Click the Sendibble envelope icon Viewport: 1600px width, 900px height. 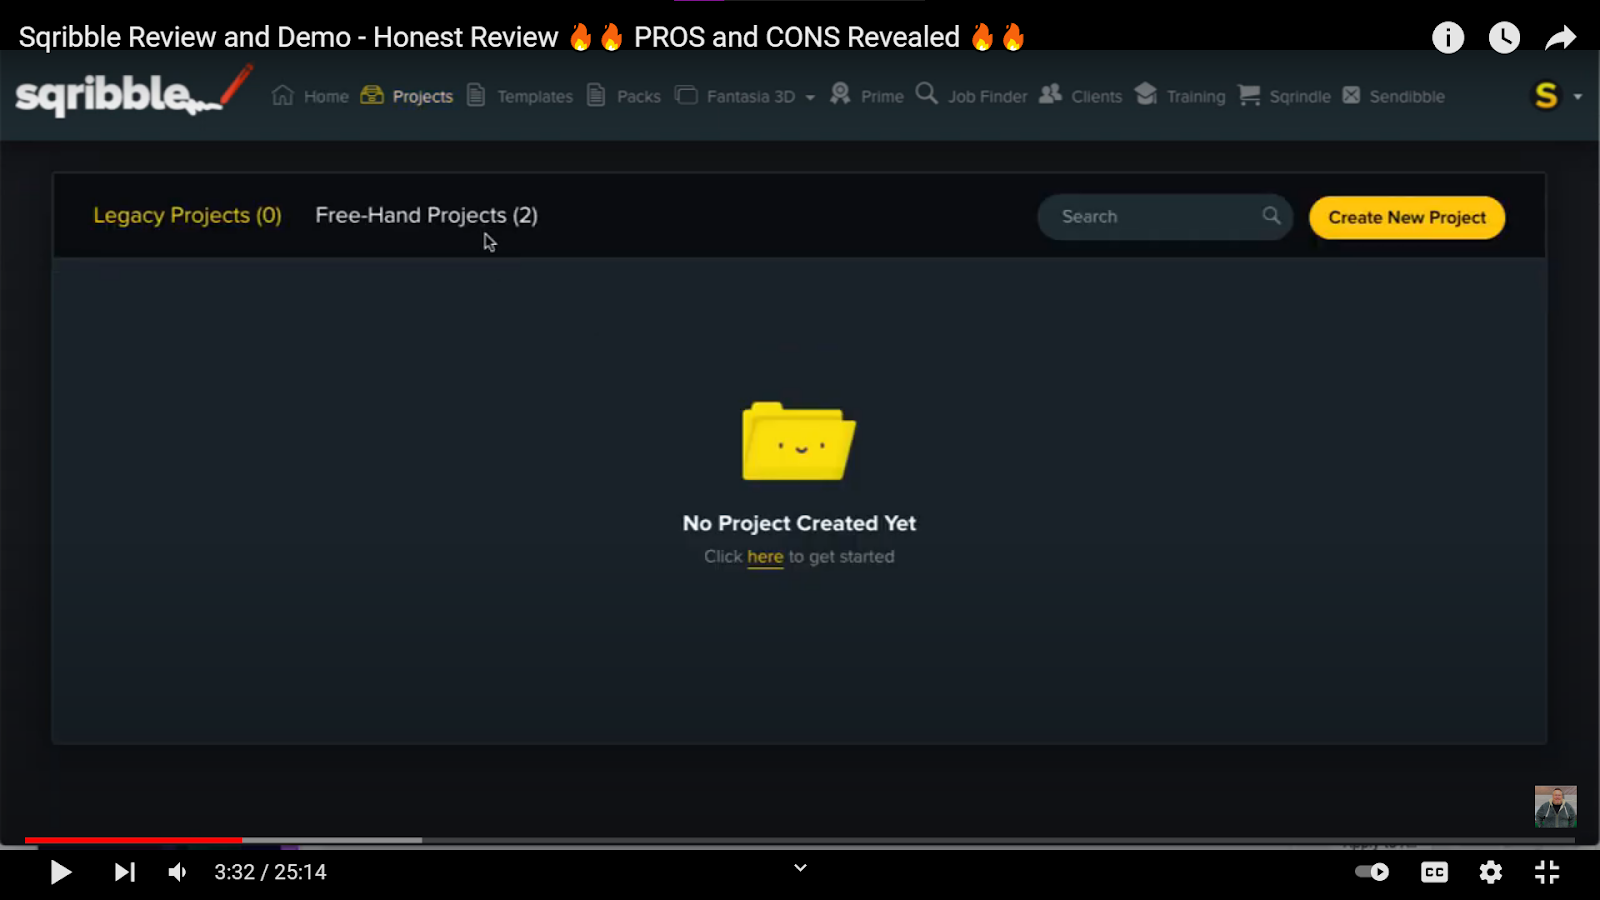tap(1351, 95)
